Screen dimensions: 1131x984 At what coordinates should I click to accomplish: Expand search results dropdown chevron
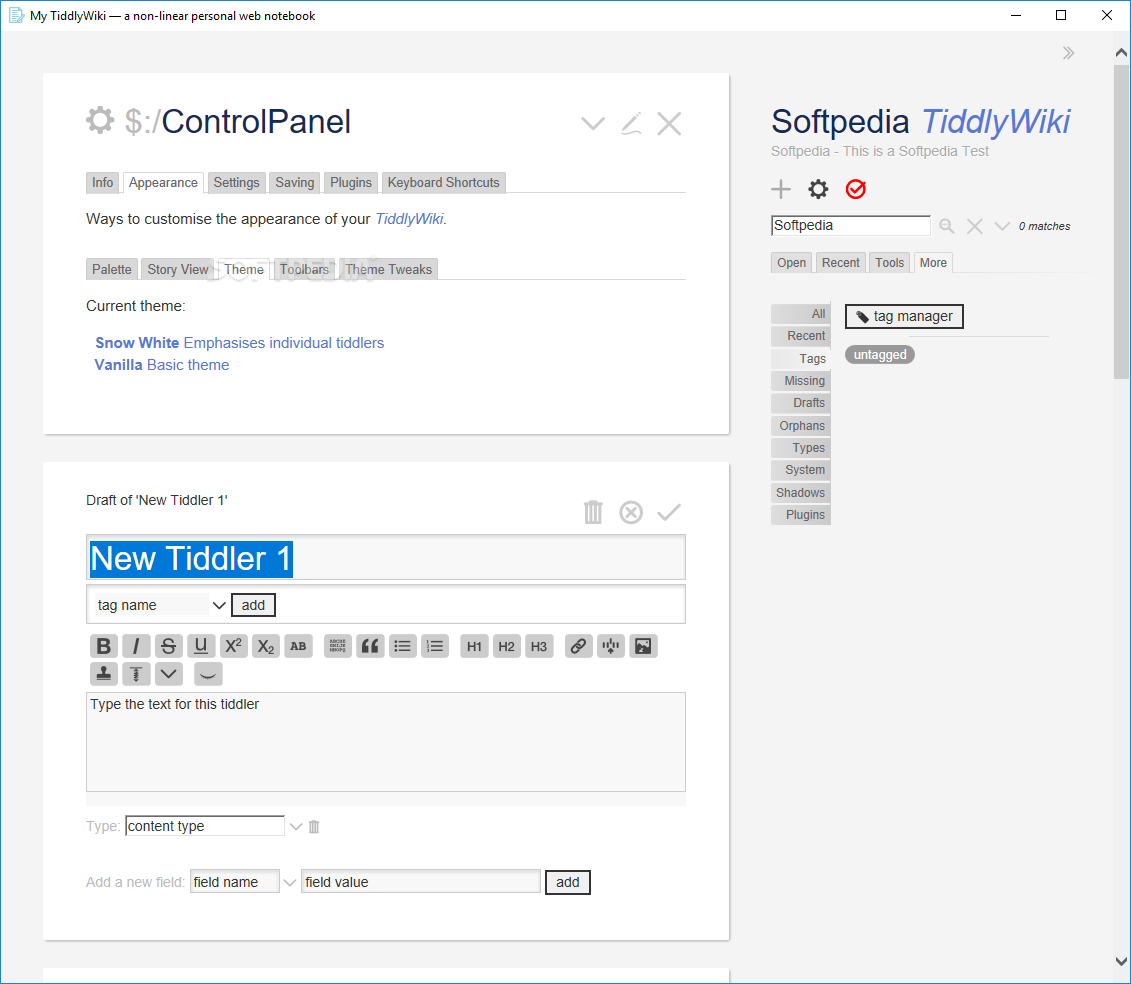click(x=1002, y=227)
